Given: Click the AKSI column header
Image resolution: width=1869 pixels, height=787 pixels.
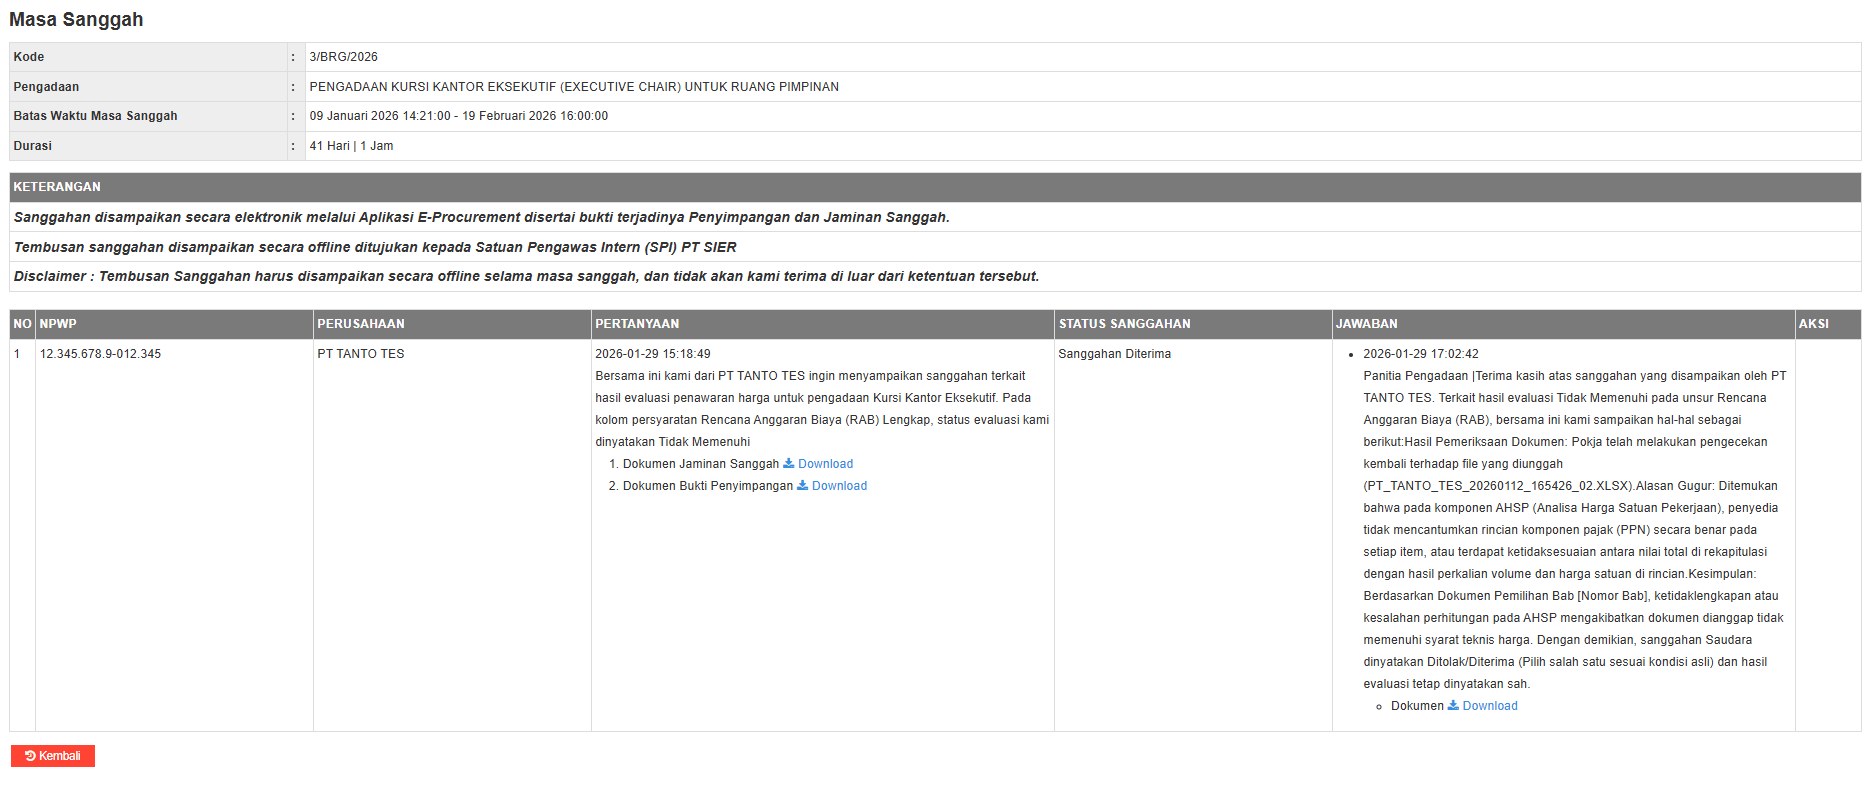Looking at the screenshot, I should [x=1813, y=324].
